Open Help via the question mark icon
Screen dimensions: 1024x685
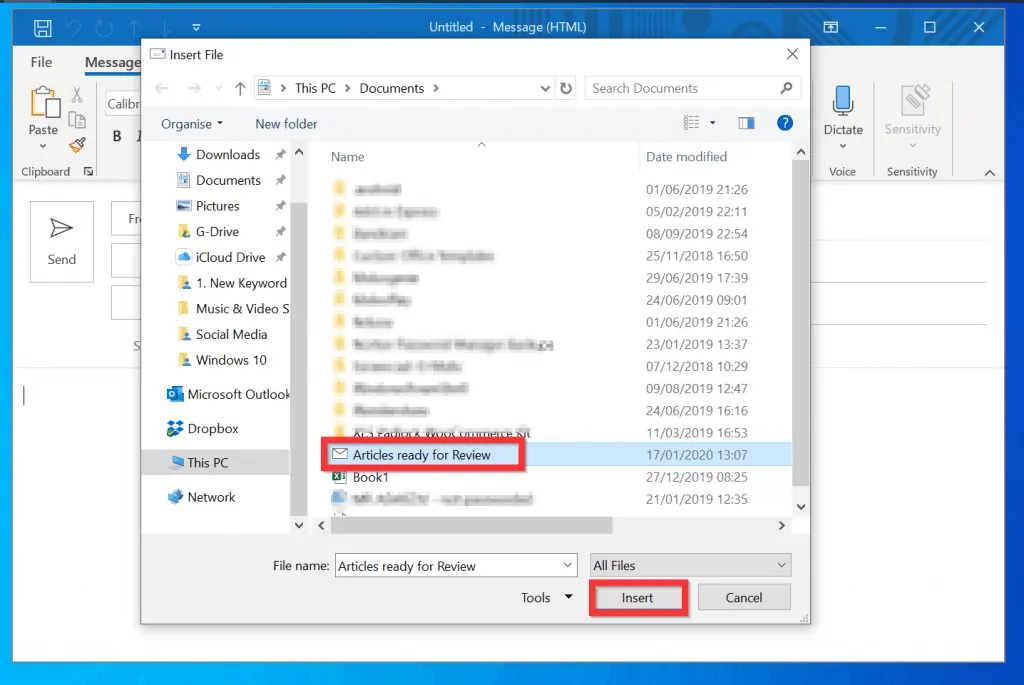785,123
